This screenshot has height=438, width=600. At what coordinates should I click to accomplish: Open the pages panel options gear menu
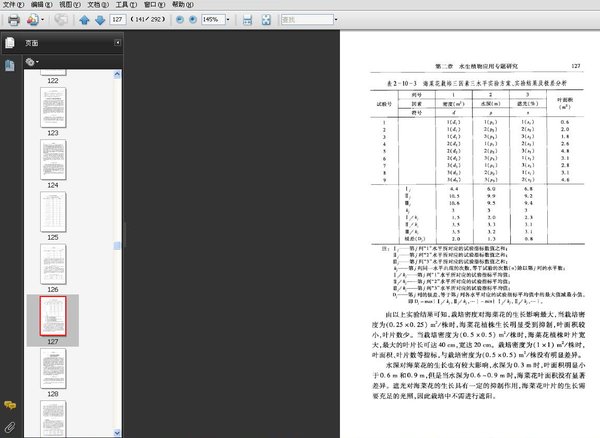point(32,62)
